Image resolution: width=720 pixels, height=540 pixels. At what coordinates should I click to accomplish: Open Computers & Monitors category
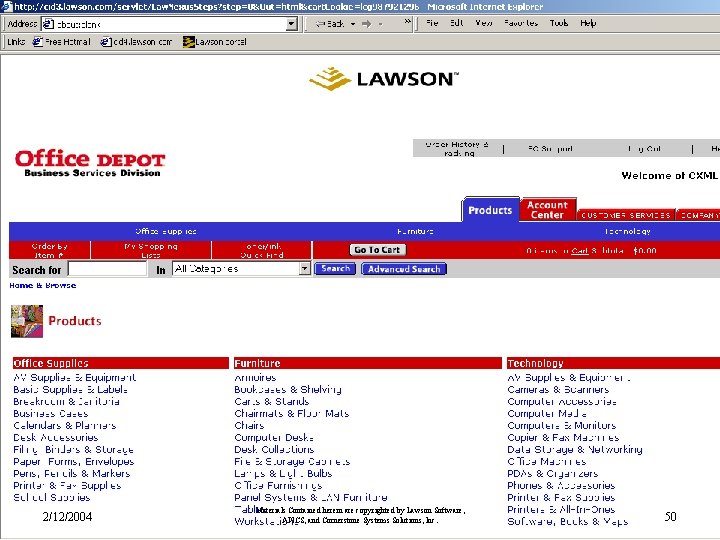pyautogui.click(x=562, y=425)
